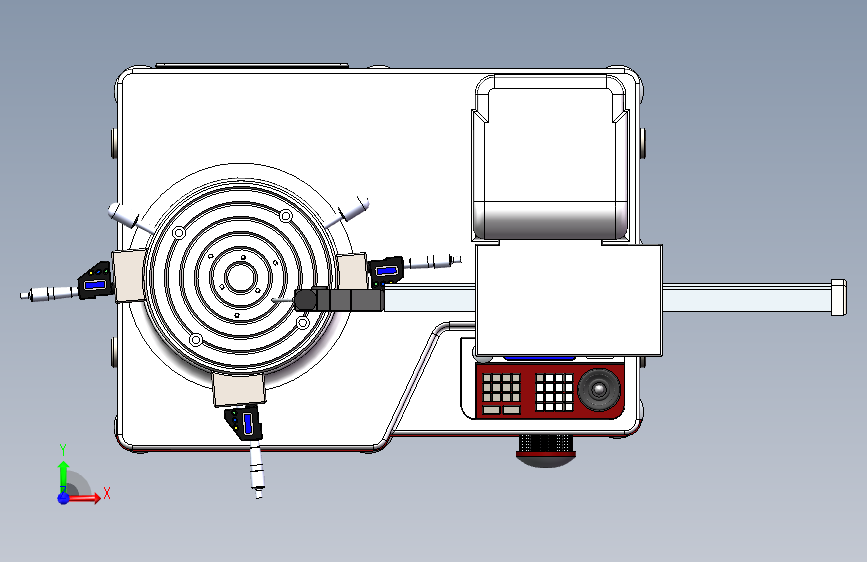Select the end cap of the horizontal arm

(x=839, y=298)
